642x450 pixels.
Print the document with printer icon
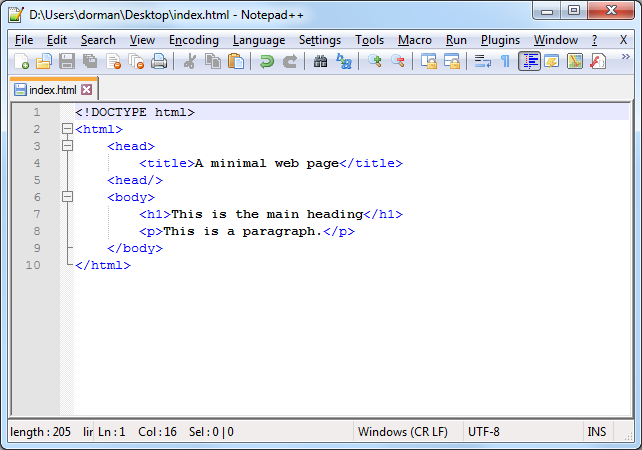(x=159, y=61)
